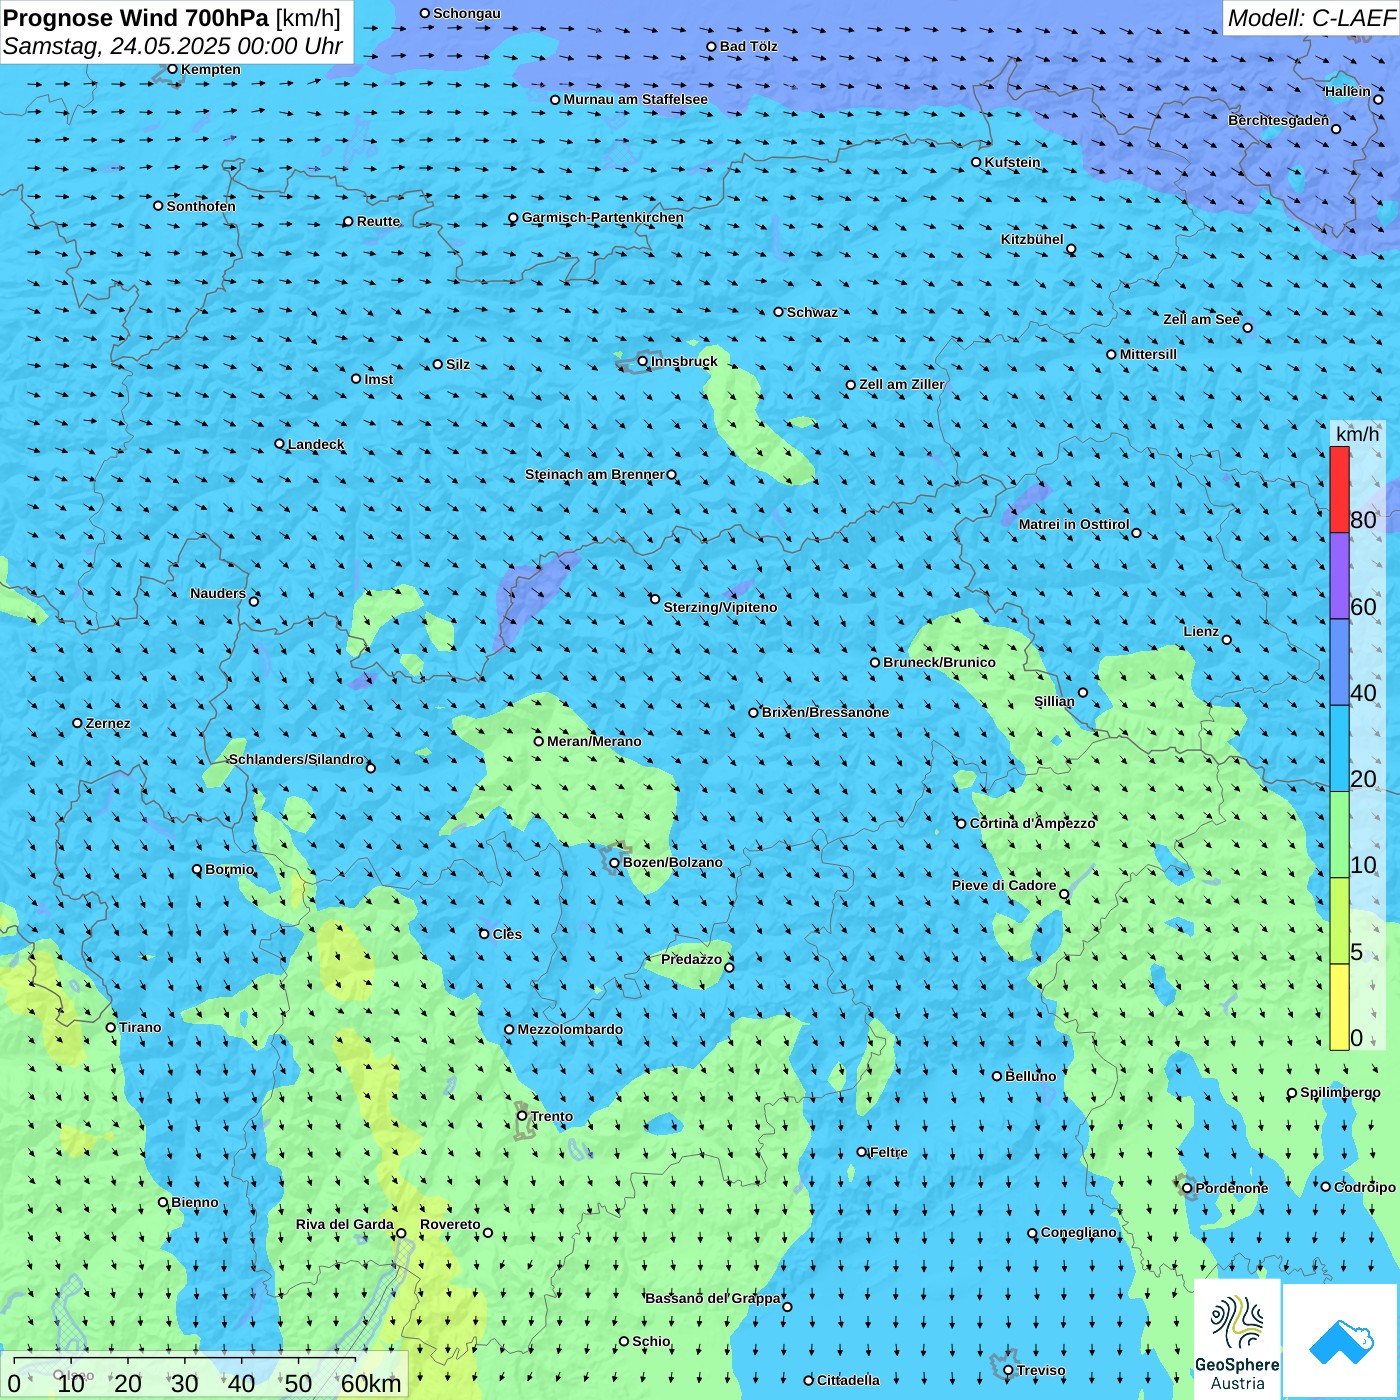This screenshot has width=1400, height=1400.
Task: Click the yellow 0 km/h legend color
Action: click(x=1339, y=1007)
